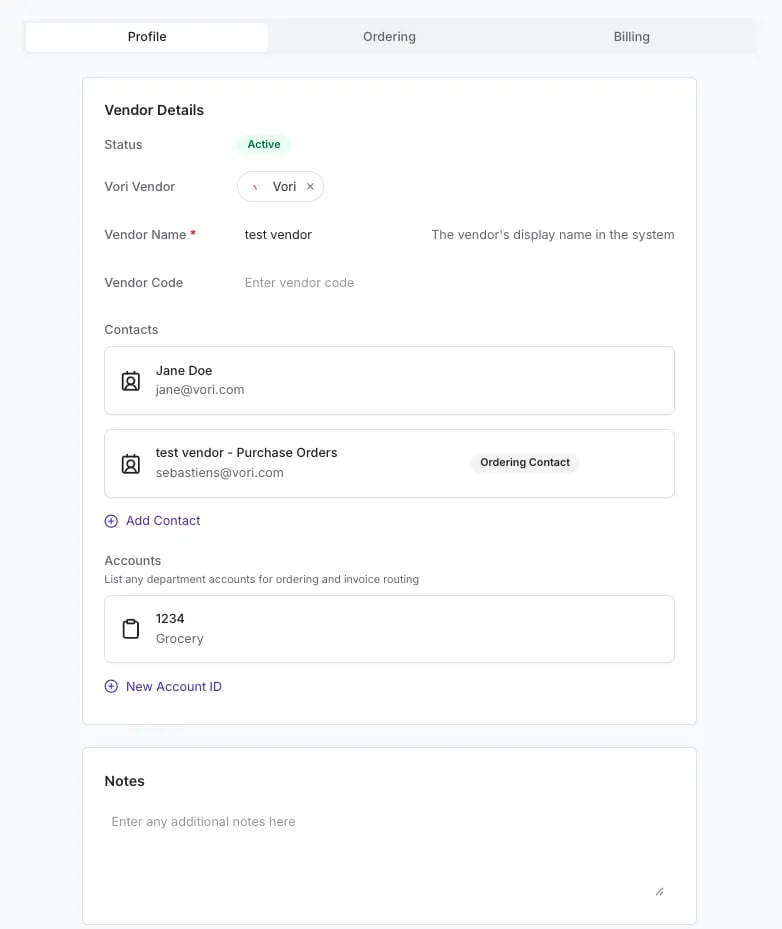Open the Jane Doe contact card
This screenshot has width=782, height=929.
click(389, 380)
